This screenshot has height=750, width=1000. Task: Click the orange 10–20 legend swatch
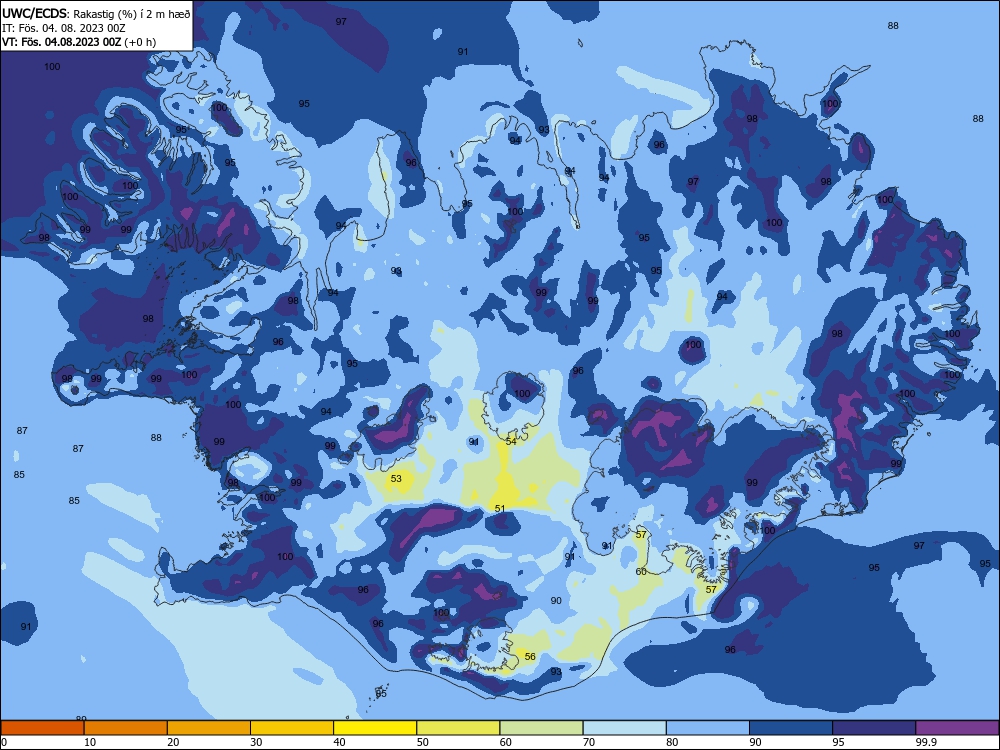pyautogui.click(x=126, y=728)
